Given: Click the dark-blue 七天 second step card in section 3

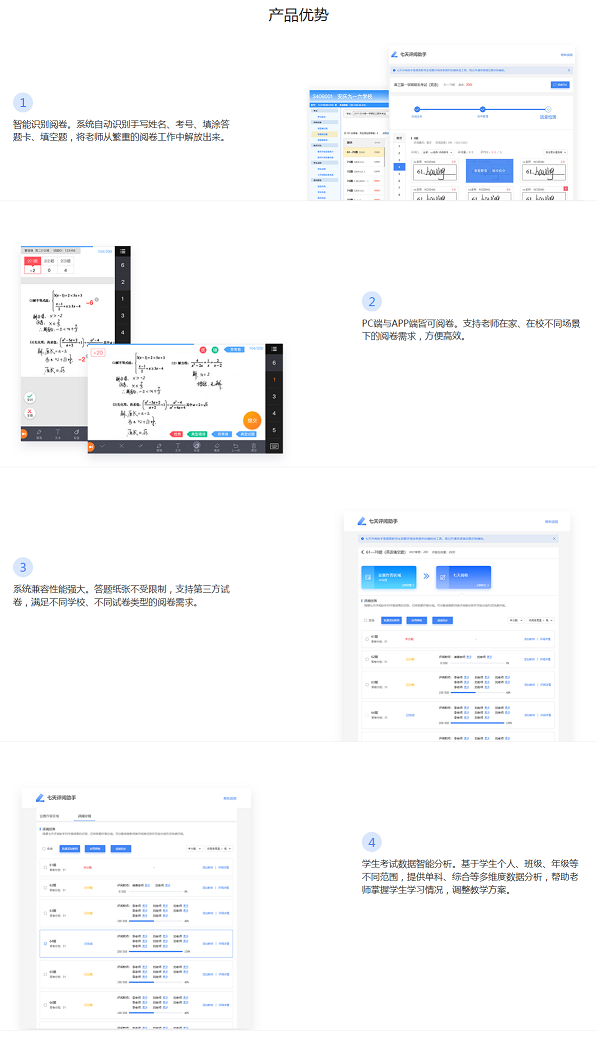Looking at the screenshot, I should click(464, 577).
